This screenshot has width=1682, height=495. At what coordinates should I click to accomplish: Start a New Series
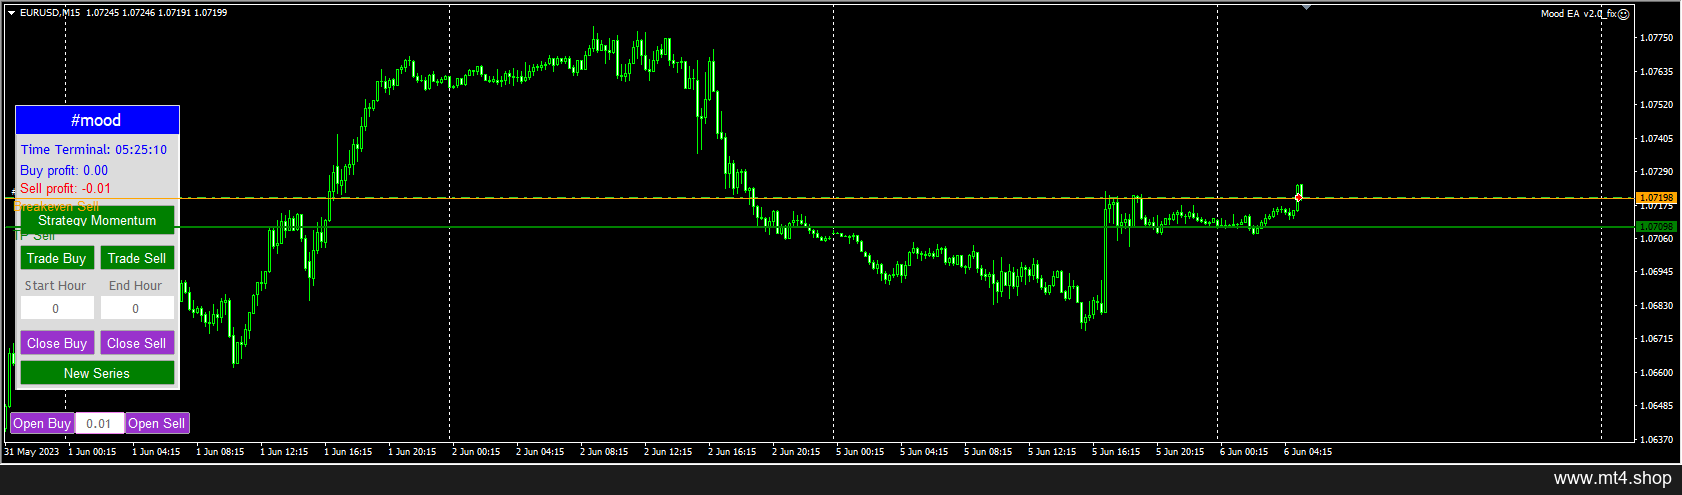coord(97,373)
